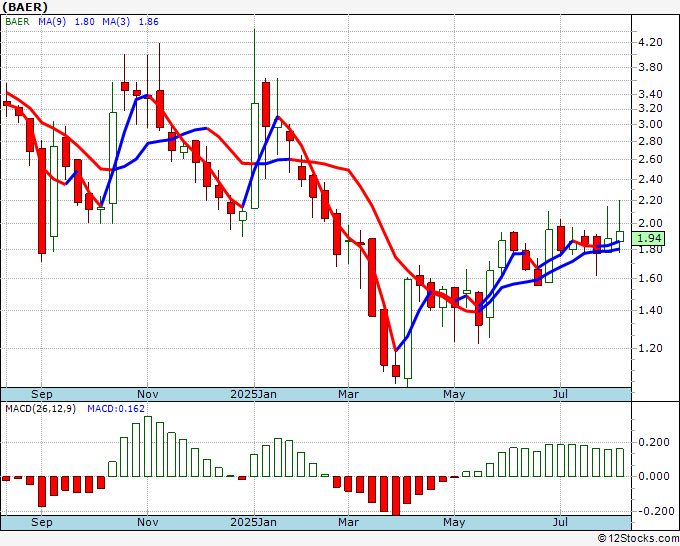Click May on the price chart date axis

tap(454, 395)
